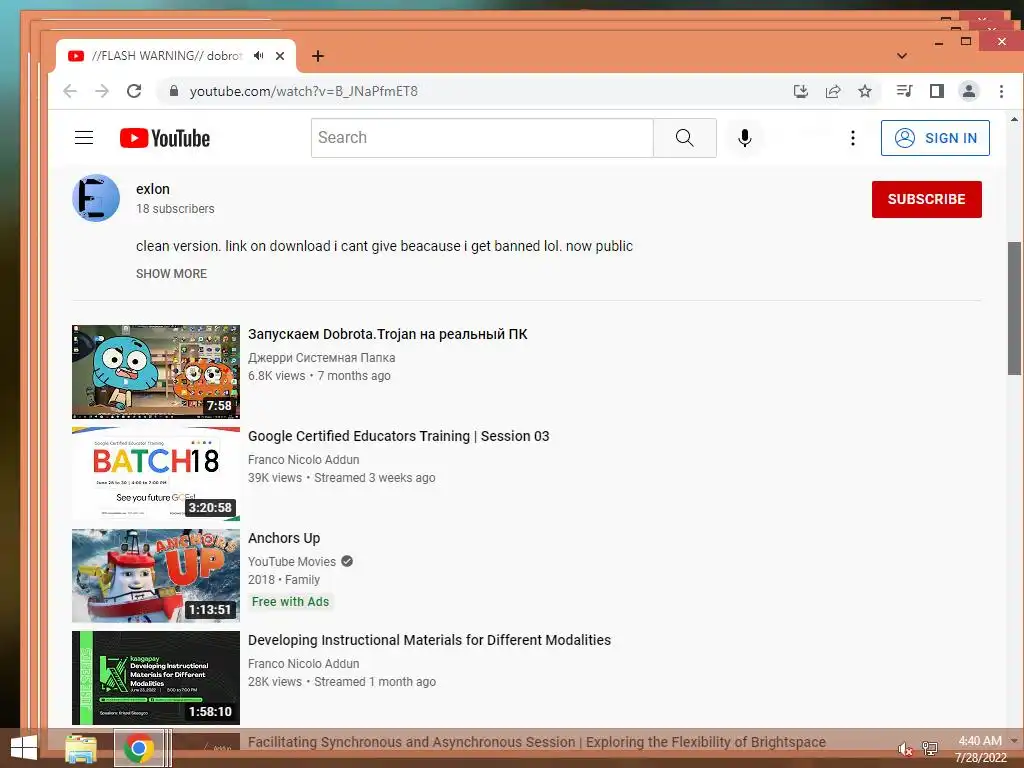Open the taskbar clock showing 4:40 AM
Image resolution: width=1024 pixels, height=768 pixels.
coord(980,749)
